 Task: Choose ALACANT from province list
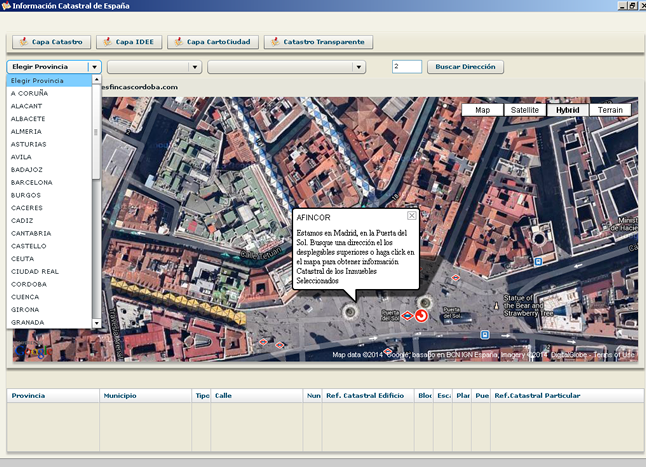(x=49, y=106)
